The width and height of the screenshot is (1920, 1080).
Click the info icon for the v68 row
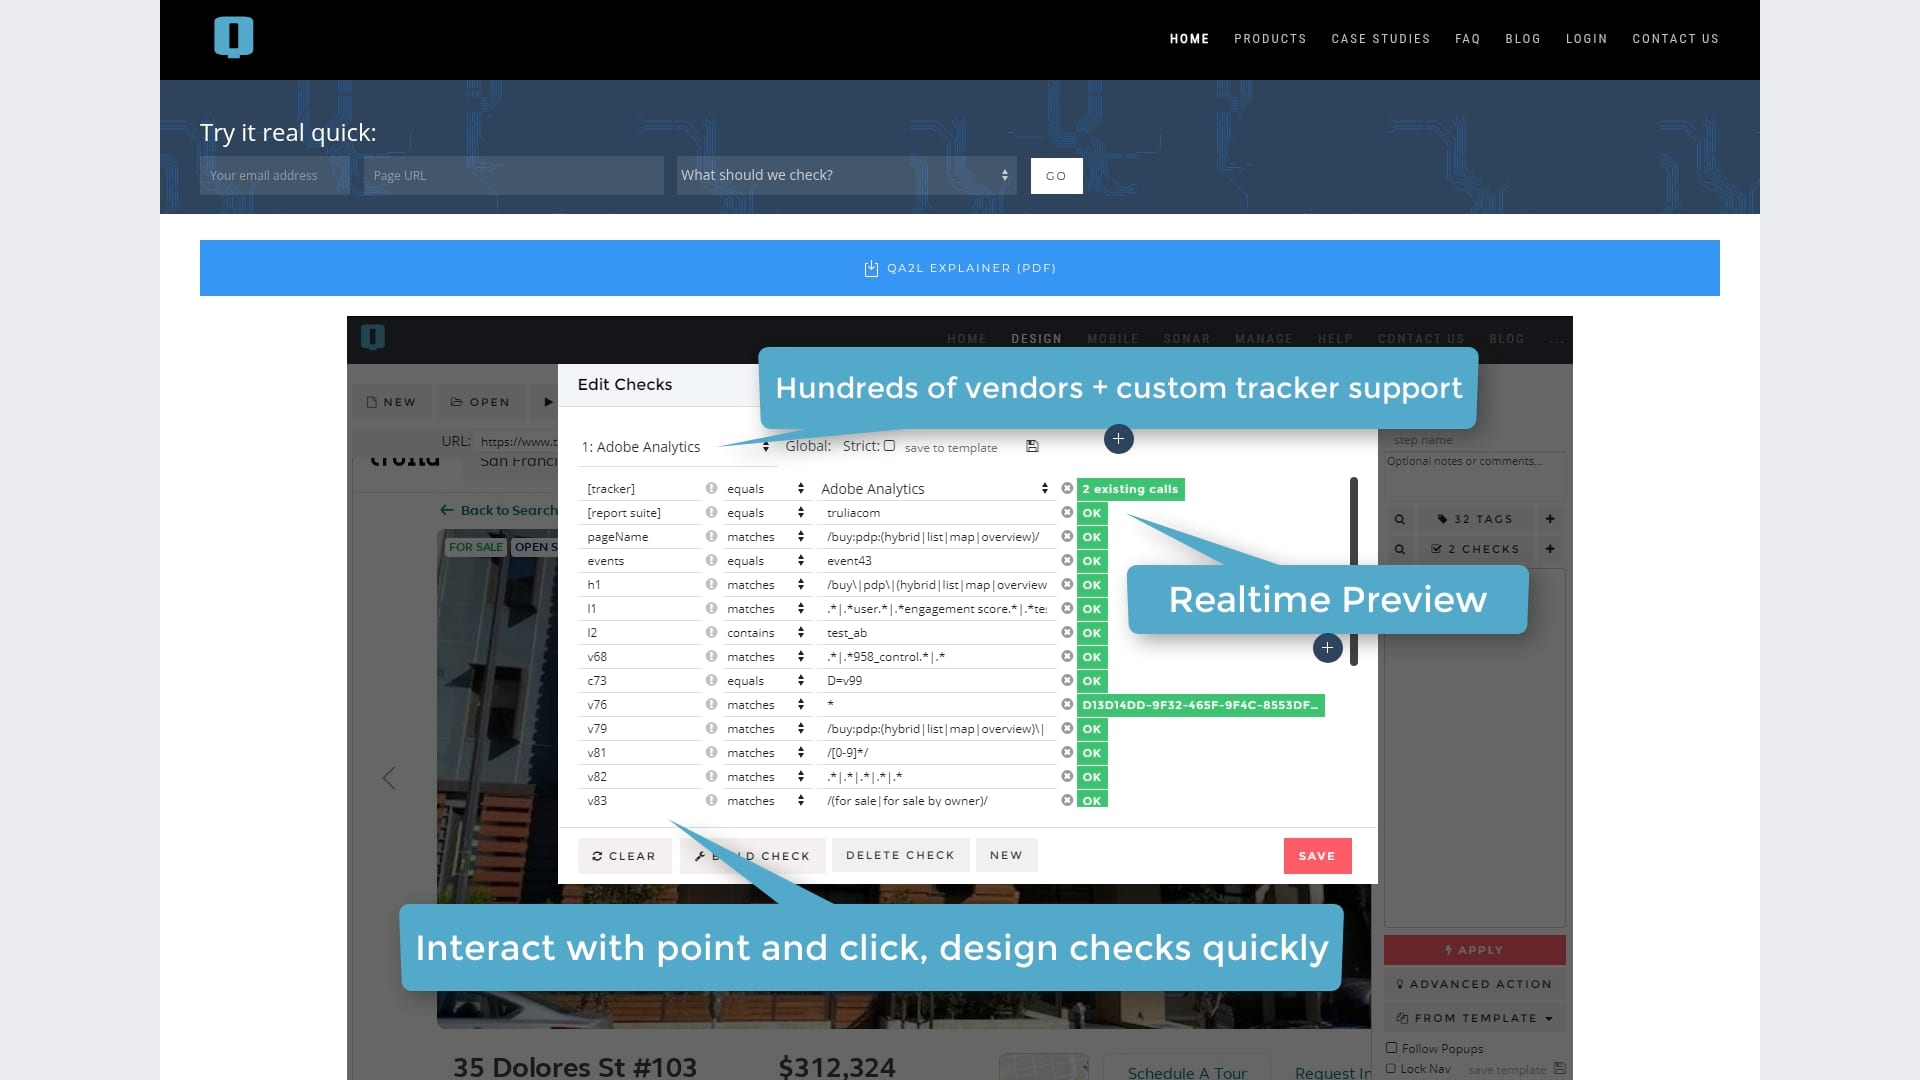(711, 657)
